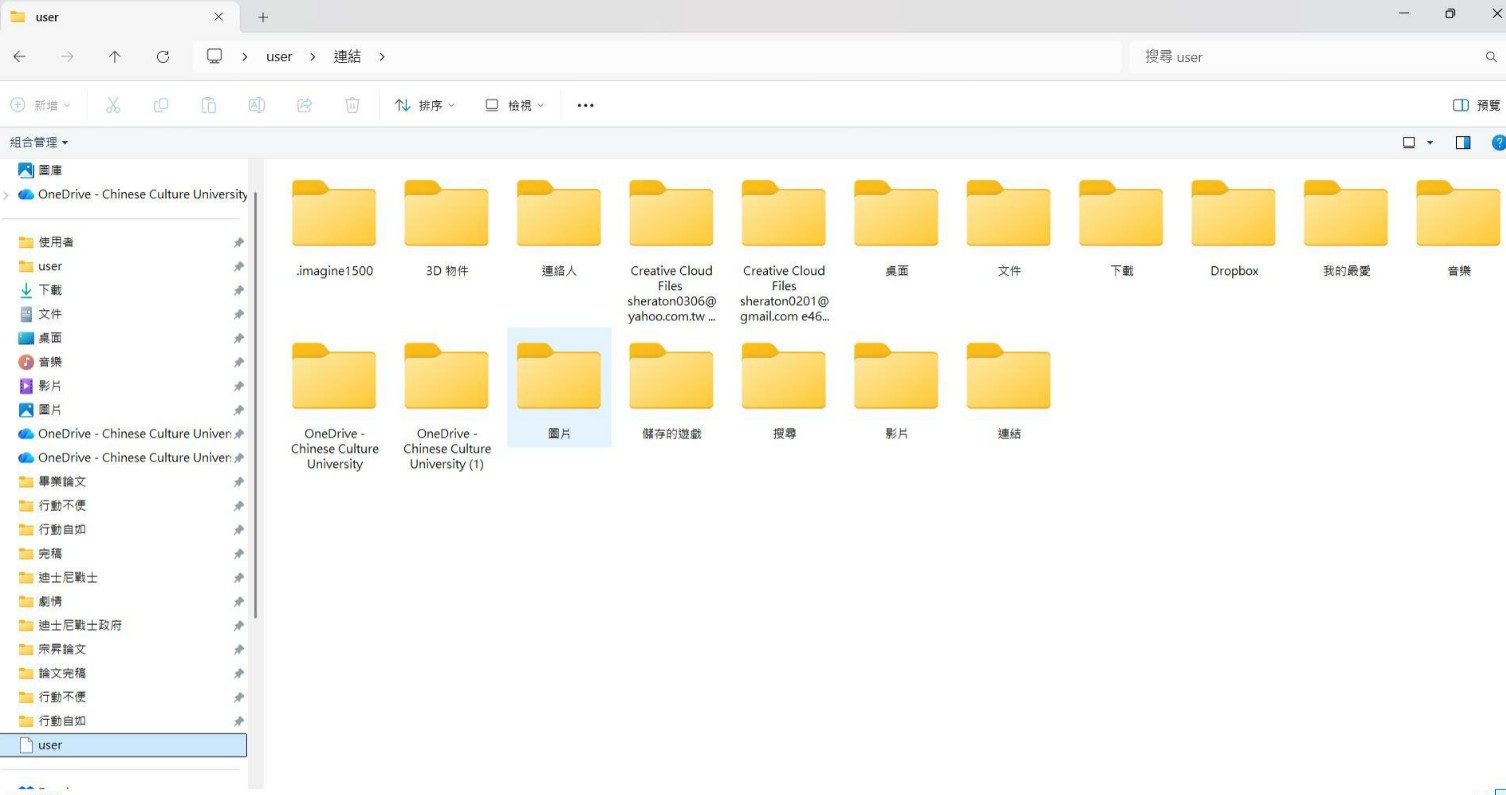Viewport: 1506px width, 795px height.
Task: Toggle the 預覽 preview pane
Action: [x=1480, y=104]
